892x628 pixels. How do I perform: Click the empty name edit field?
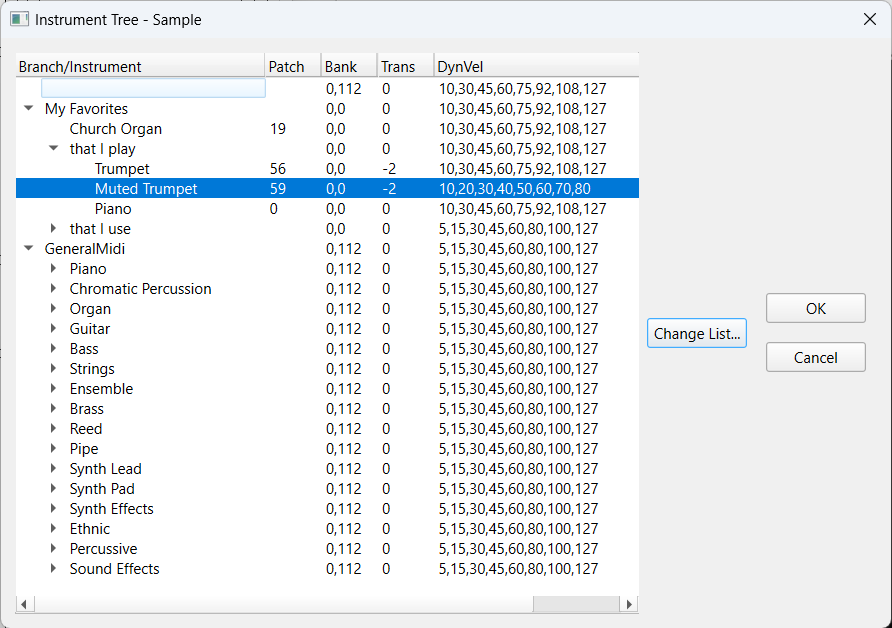153,88
